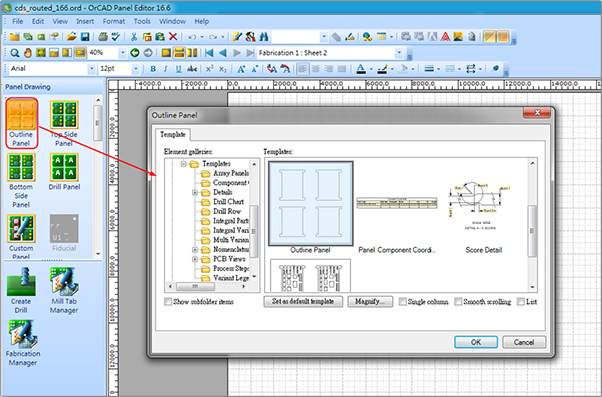602x397 pixels.
Task: Apply subscript formatting
Action: coord(223,69)
